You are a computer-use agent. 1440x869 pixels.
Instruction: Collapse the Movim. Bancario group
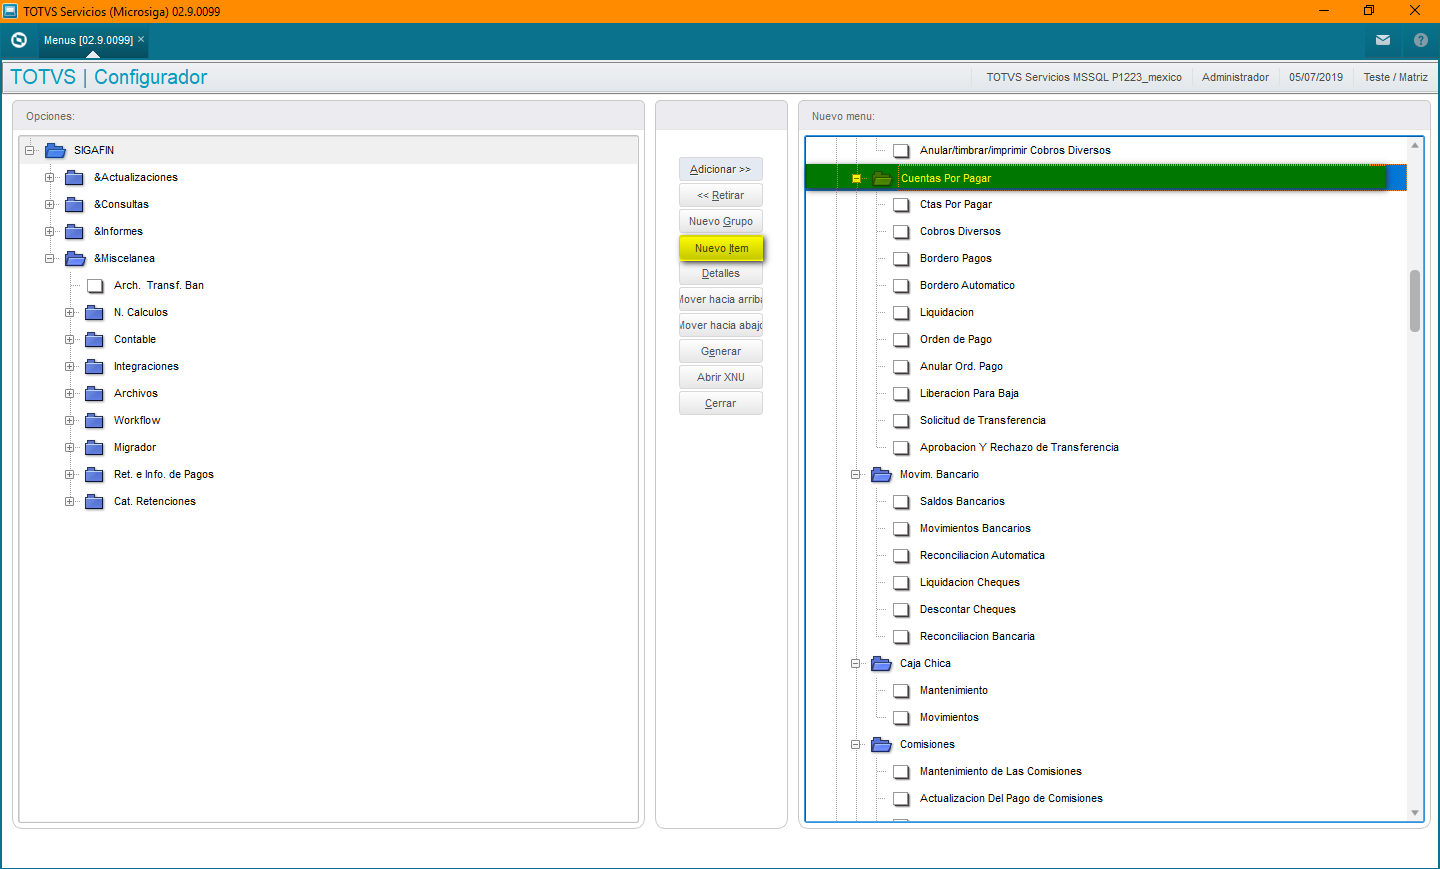[856, 474]
